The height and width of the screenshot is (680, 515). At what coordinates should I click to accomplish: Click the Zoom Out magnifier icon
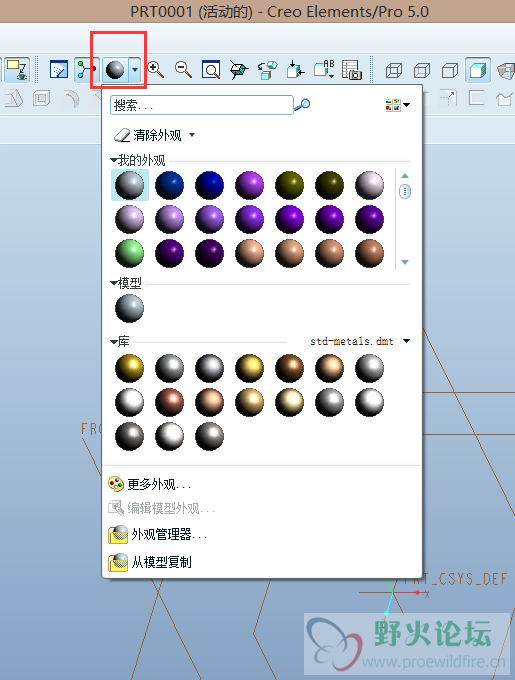183,69
